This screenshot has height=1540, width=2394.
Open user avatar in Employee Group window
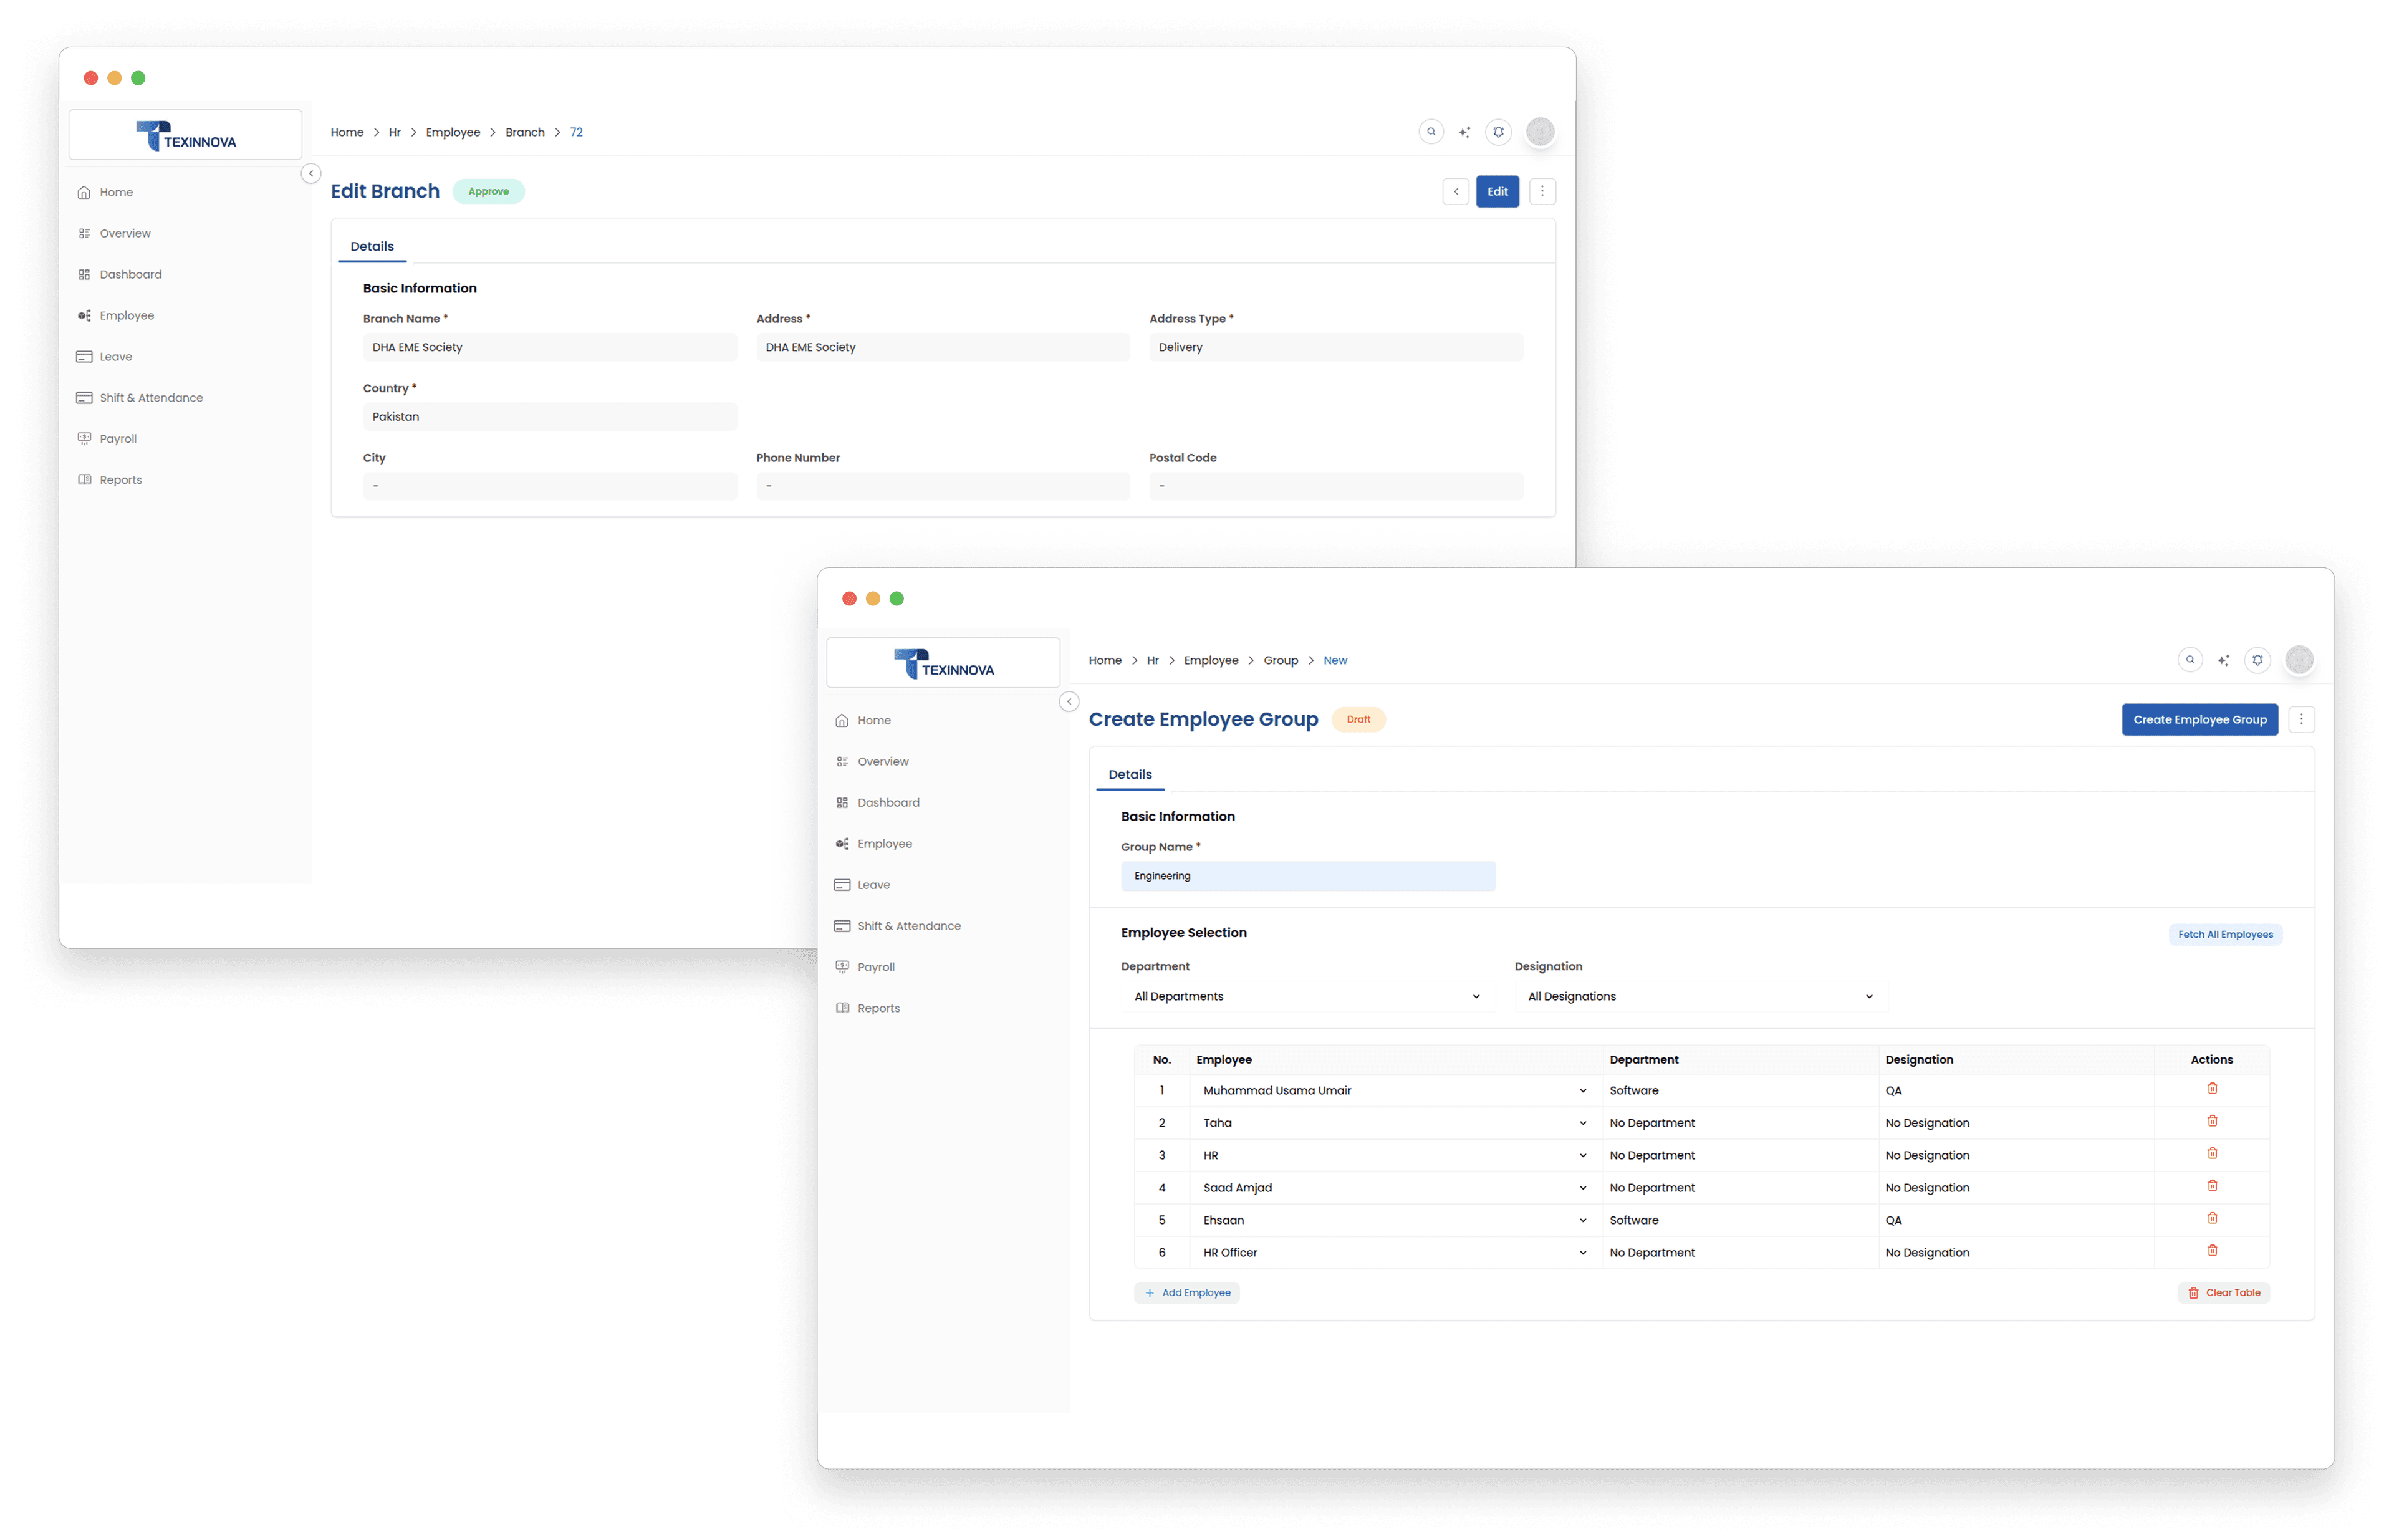coord(2299,660)
